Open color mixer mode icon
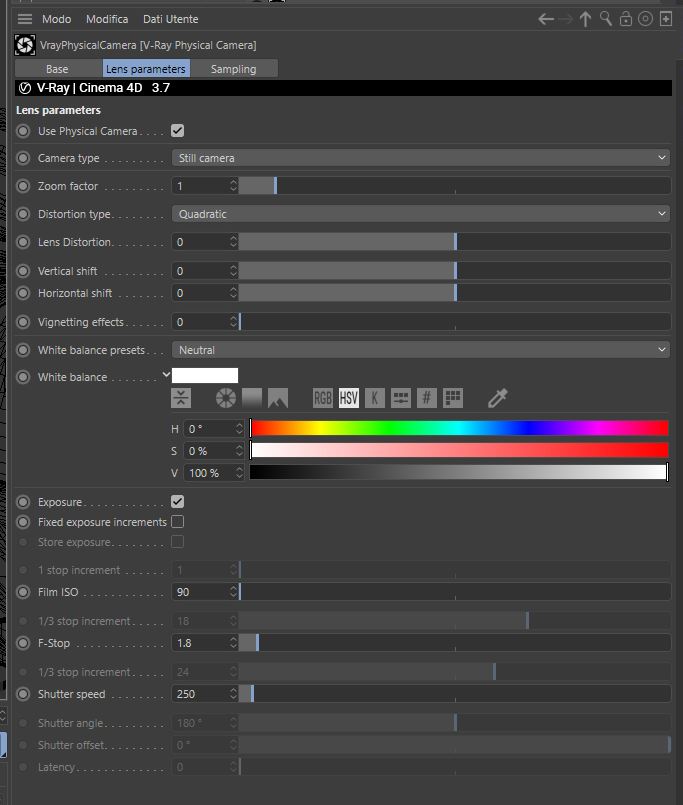 401,398
